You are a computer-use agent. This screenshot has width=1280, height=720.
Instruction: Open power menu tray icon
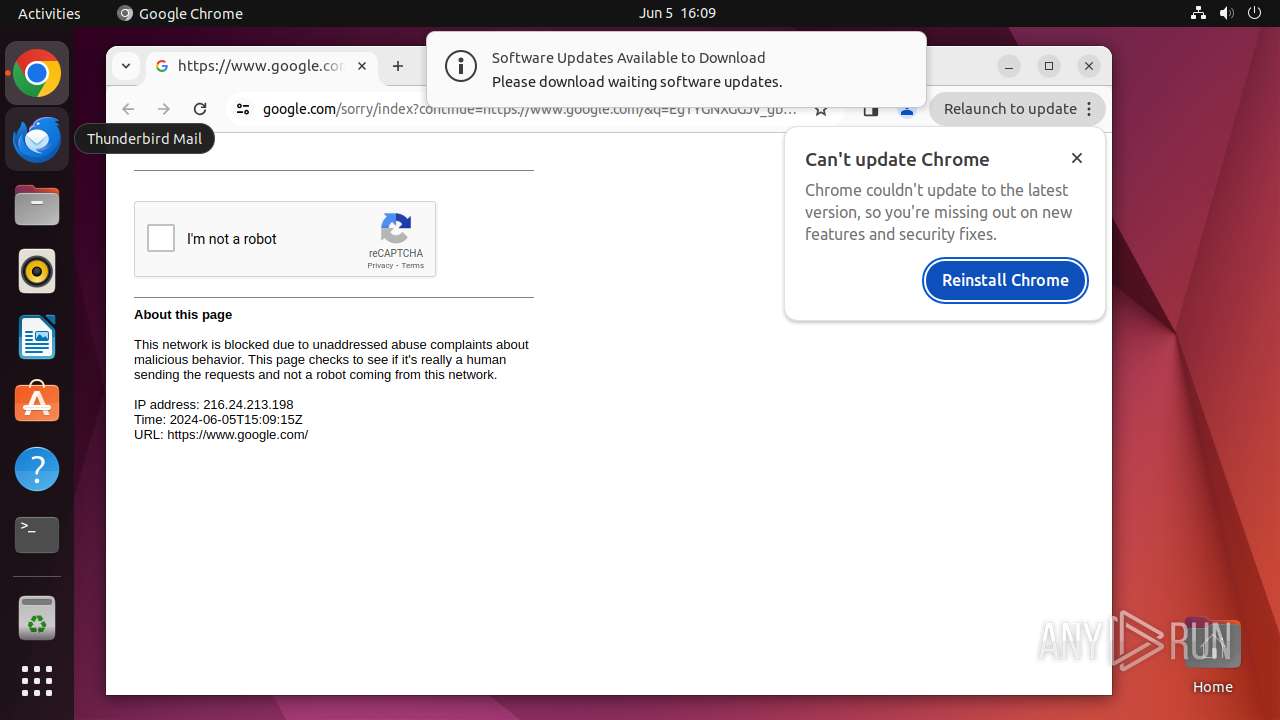[1254, 13]
